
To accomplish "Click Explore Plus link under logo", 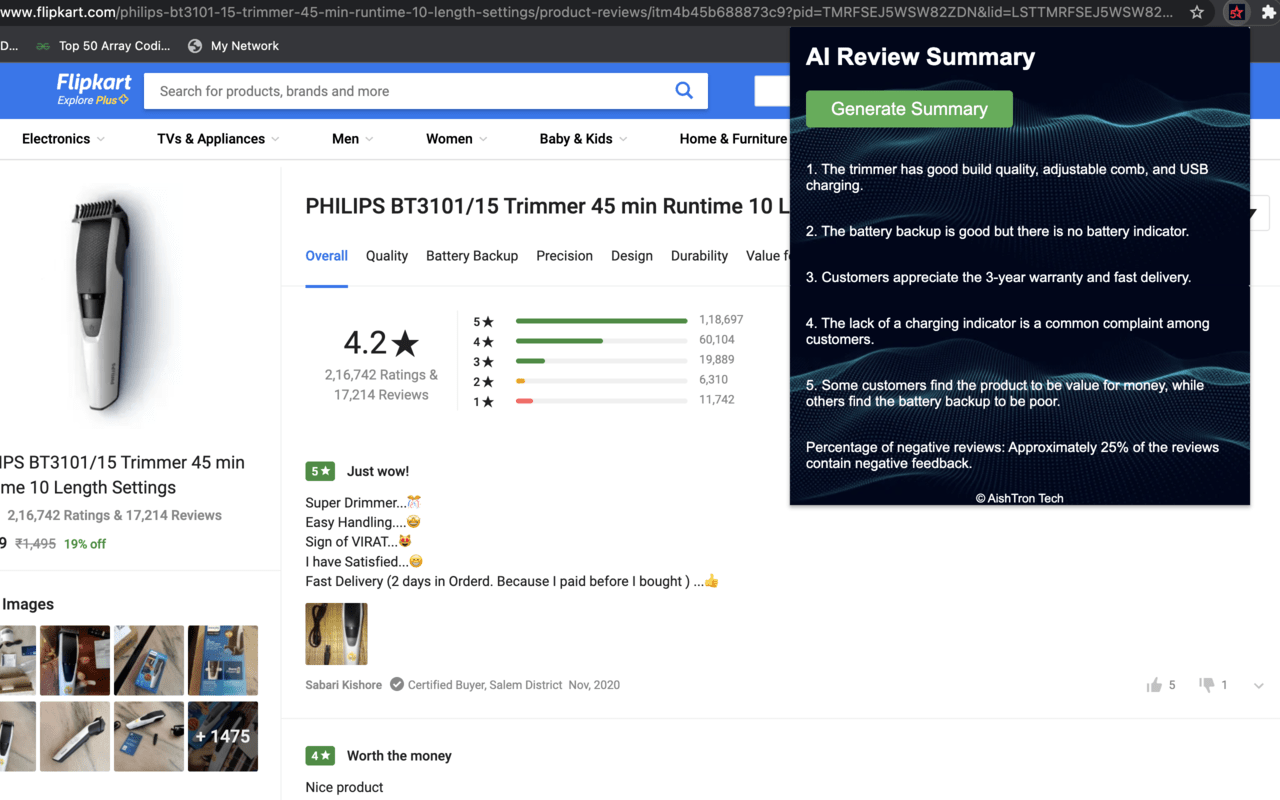I will coord(92,100).
